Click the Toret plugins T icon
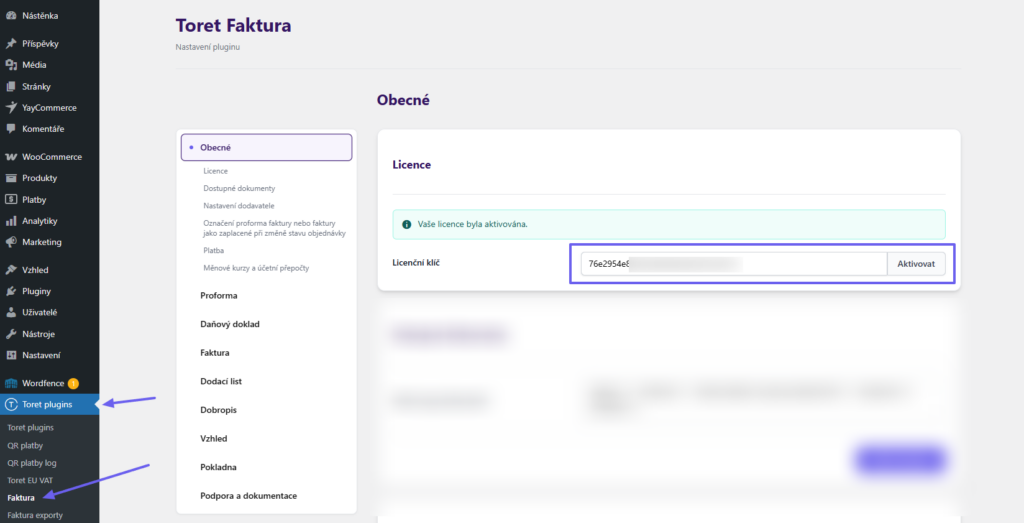The width and height of the screenshot is (1024, 523). tap(10, 405)
